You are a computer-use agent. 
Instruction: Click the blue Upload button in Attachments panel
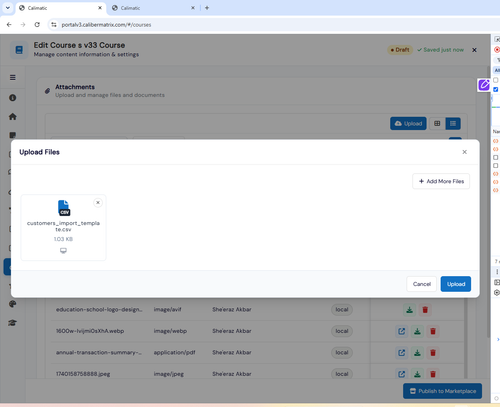point(408,124)
